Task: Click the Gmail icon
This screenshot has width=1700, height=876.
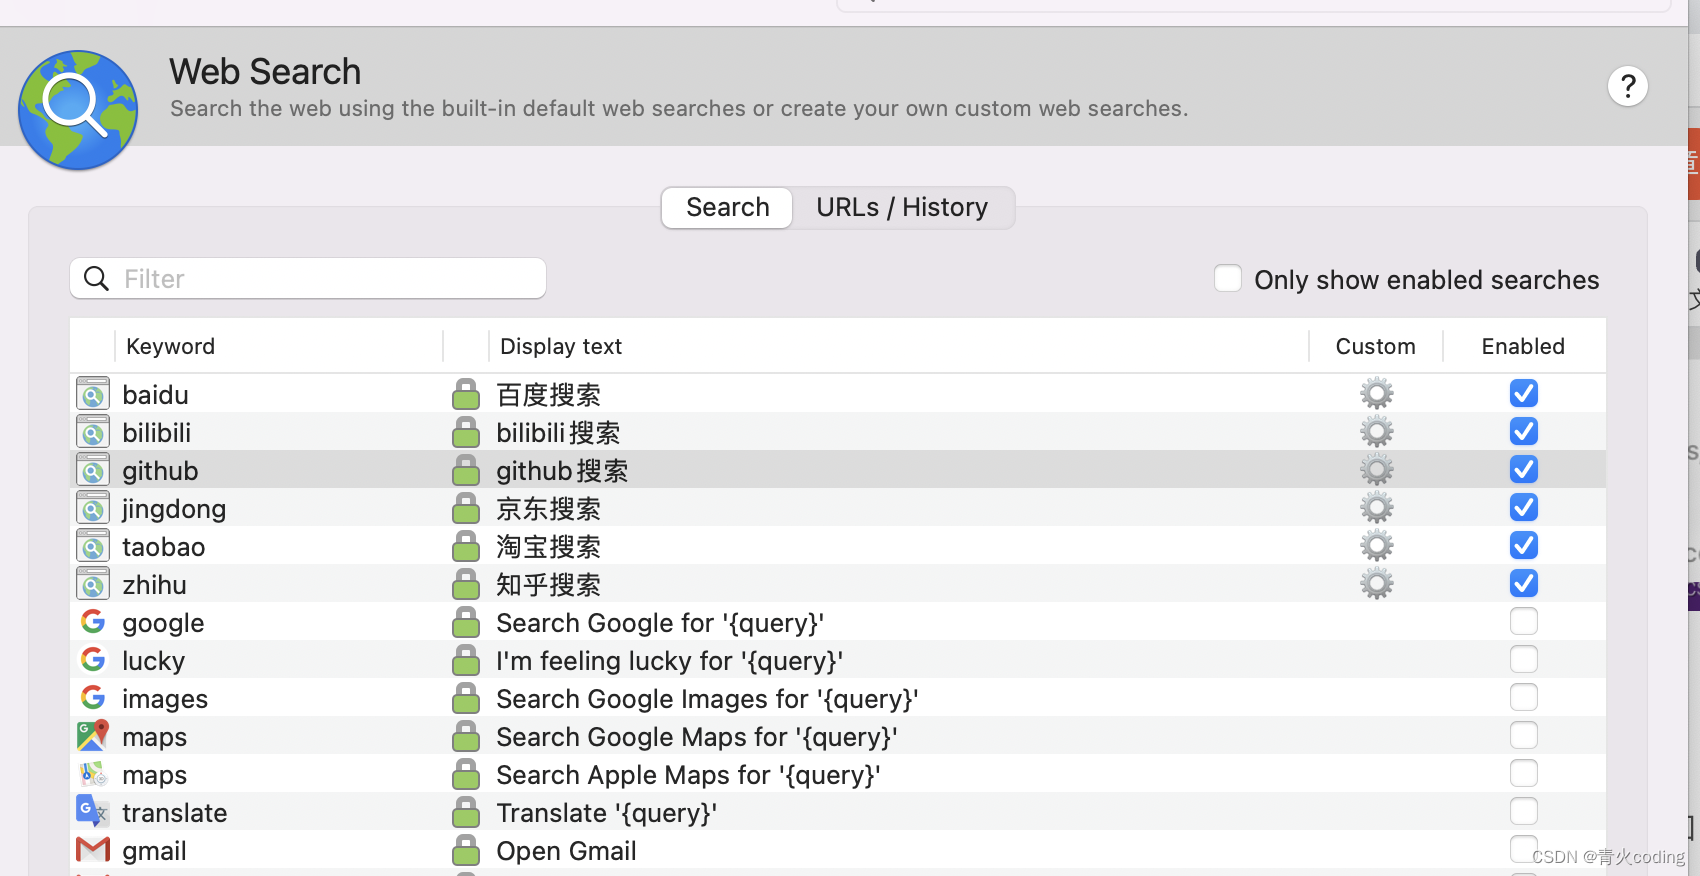Action: pyautogui.click(x=93, y=850)
